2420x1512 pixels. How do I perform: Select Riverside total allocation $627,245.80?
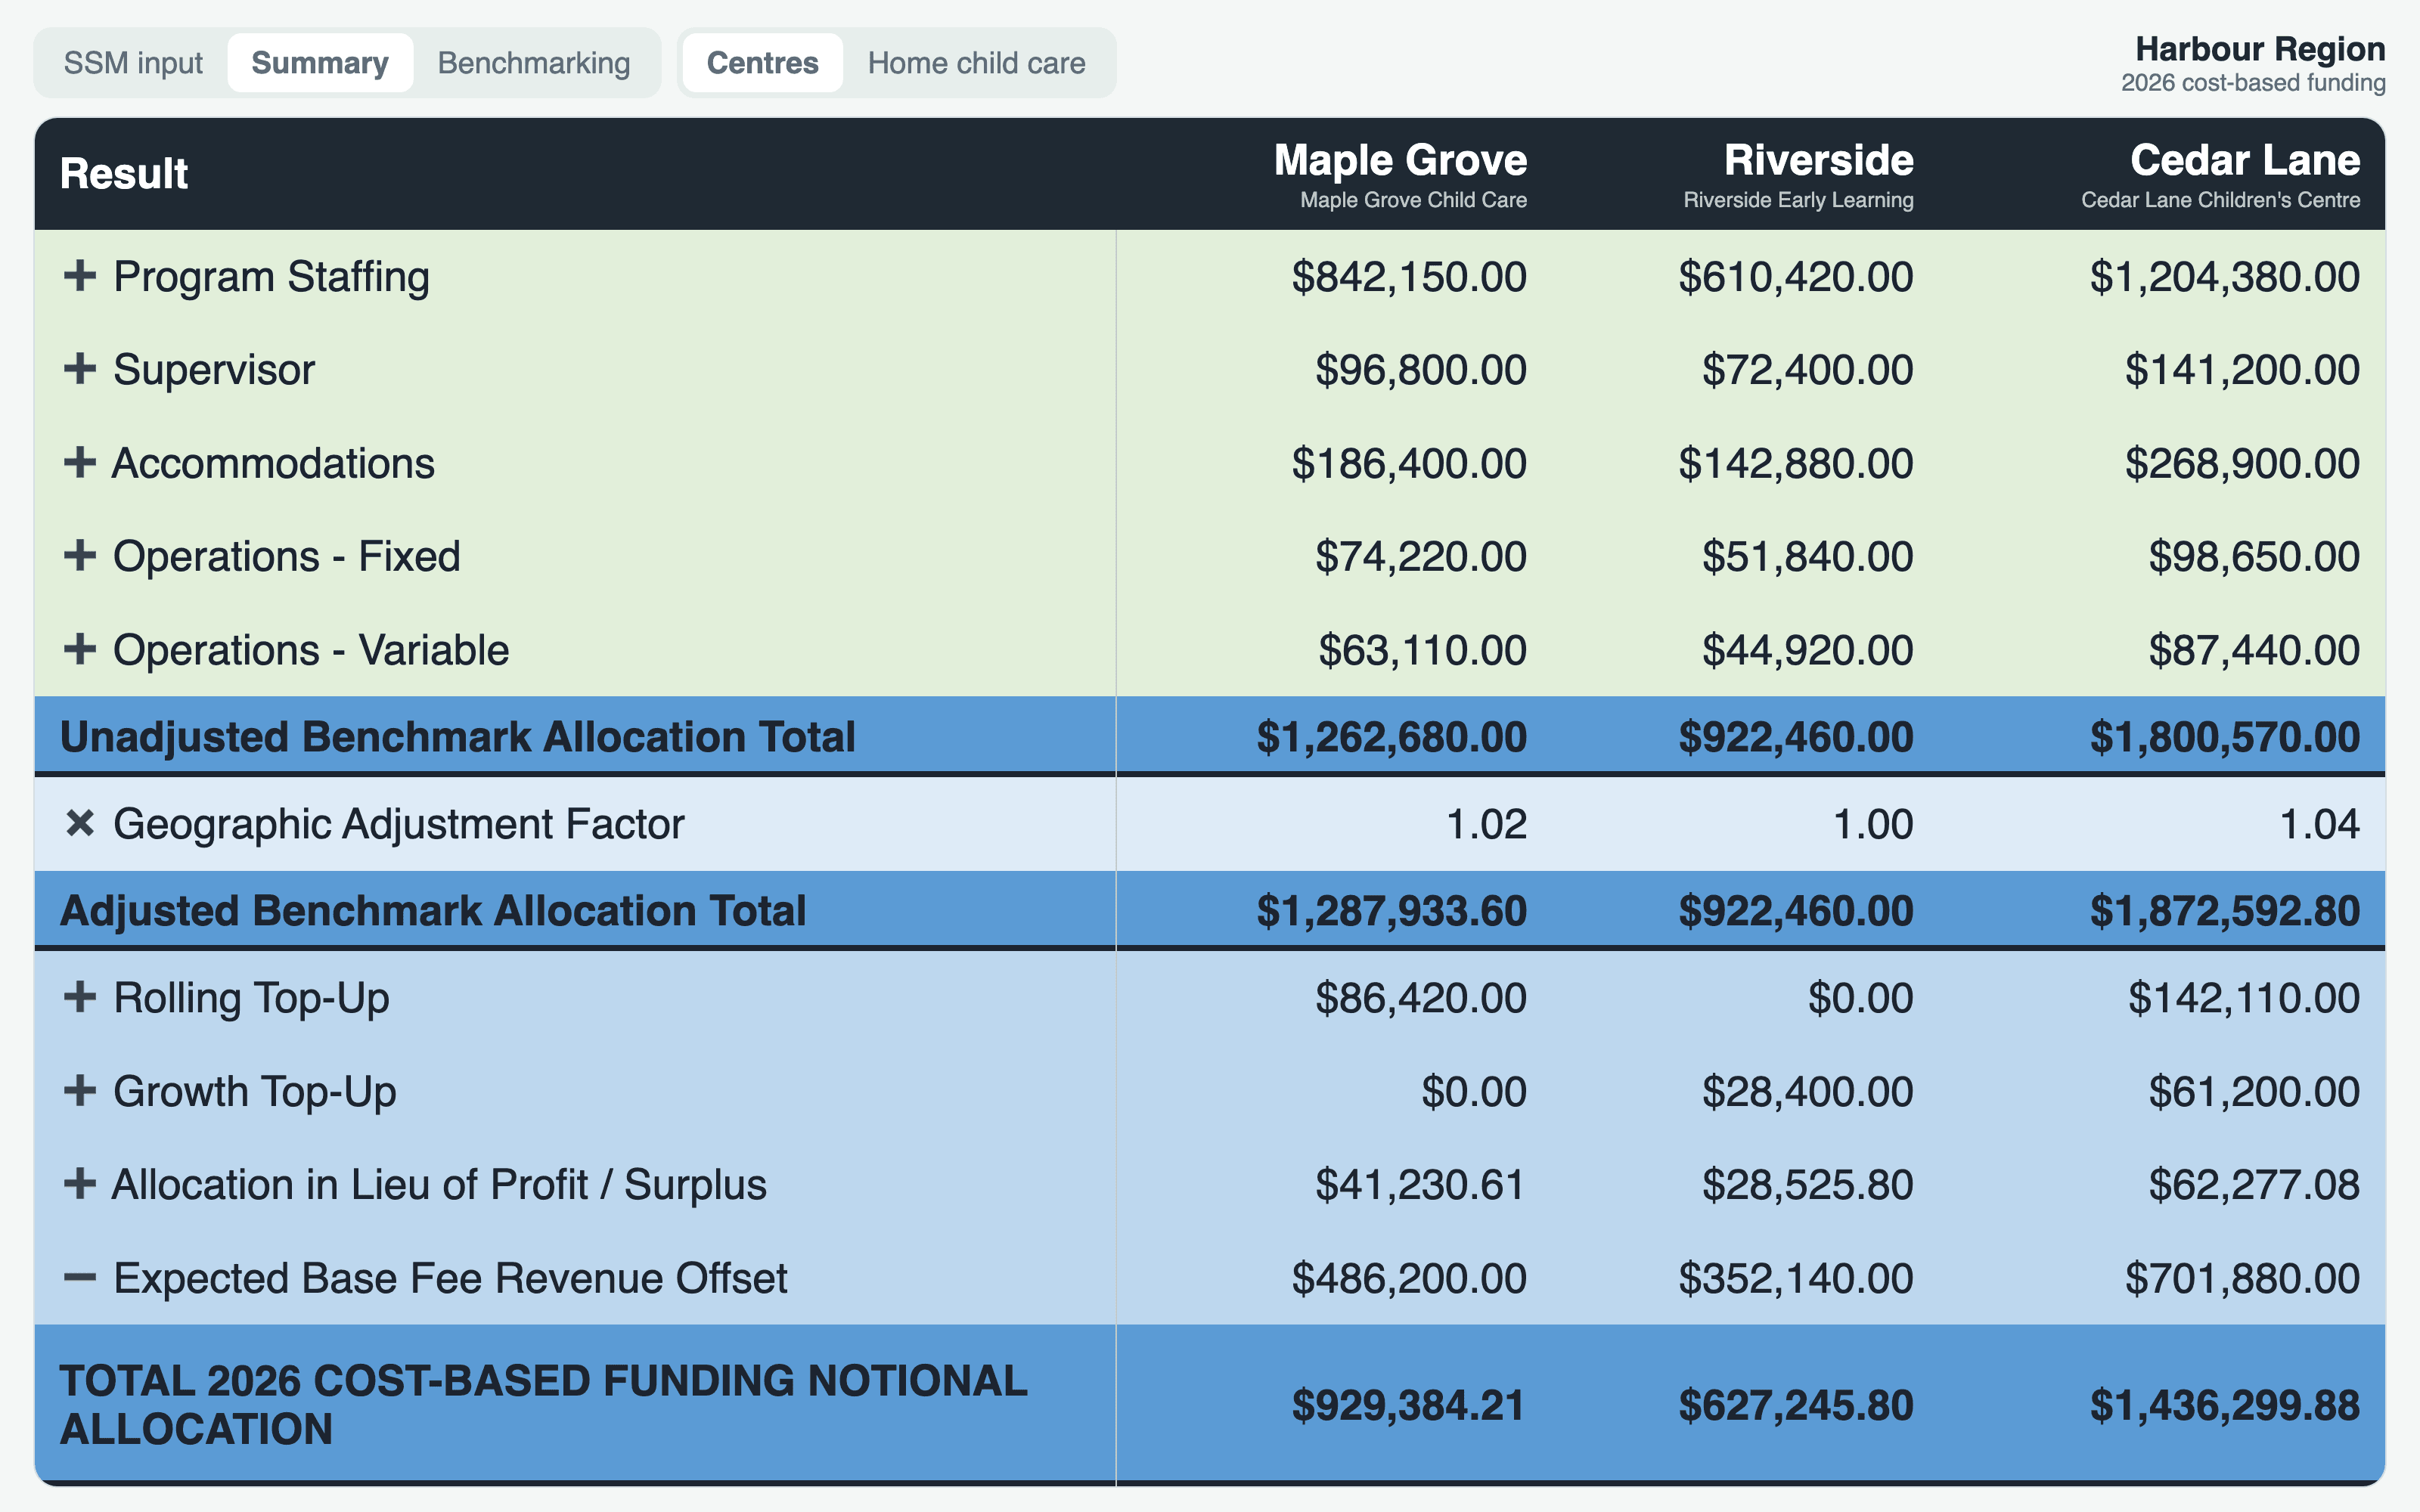tap(1796, 1406)
